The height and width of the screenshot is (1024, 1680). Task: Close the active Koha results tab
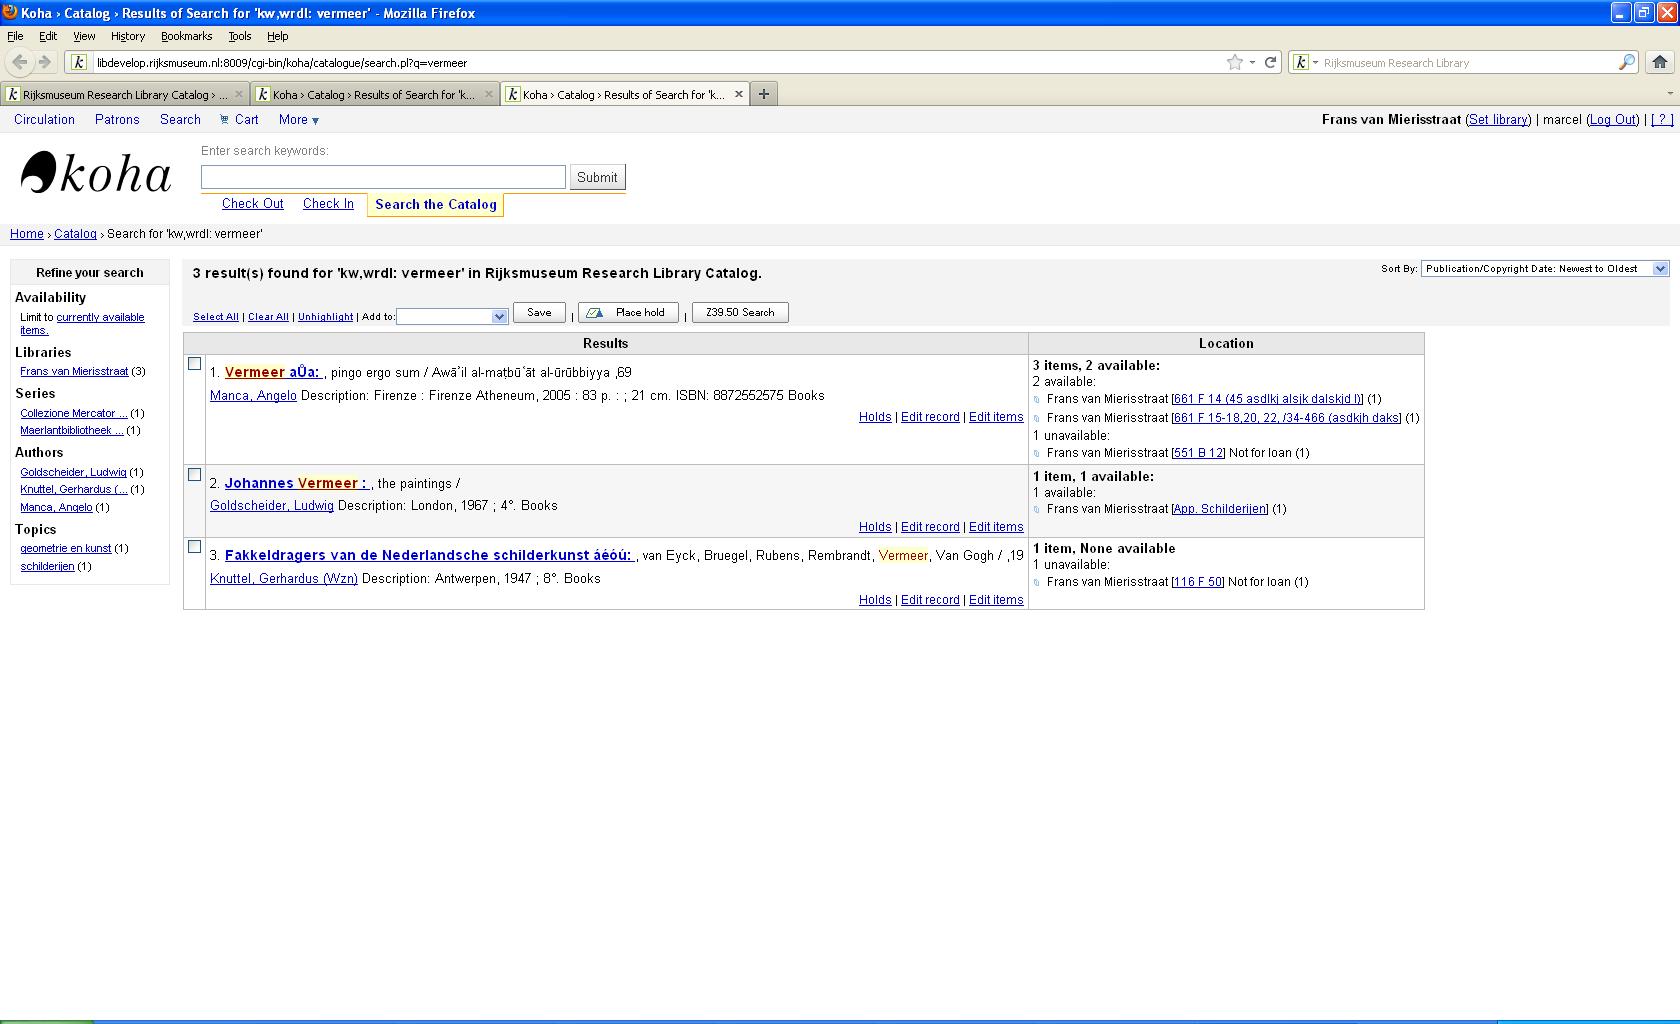coord(739,94)
